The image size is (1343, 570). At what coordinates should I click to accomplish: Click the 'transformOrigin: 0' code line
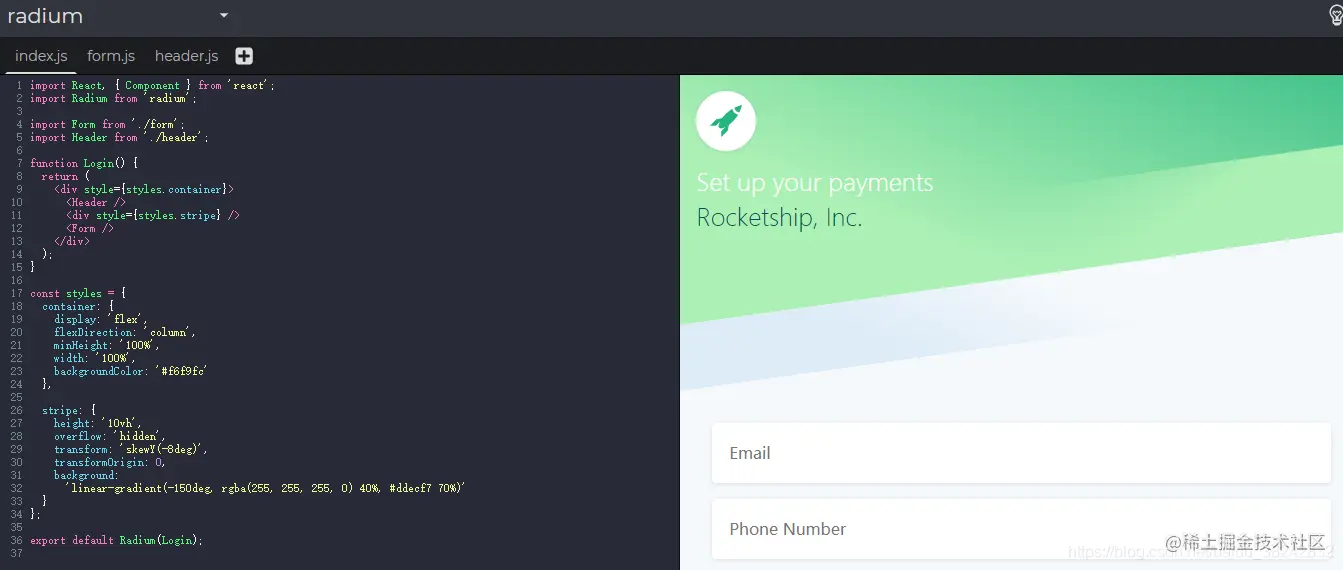point(110,462)
